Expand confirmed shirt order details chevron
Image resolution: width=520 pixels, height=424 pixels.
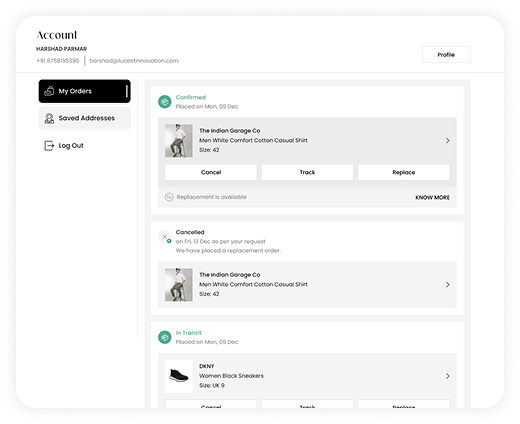448,141
